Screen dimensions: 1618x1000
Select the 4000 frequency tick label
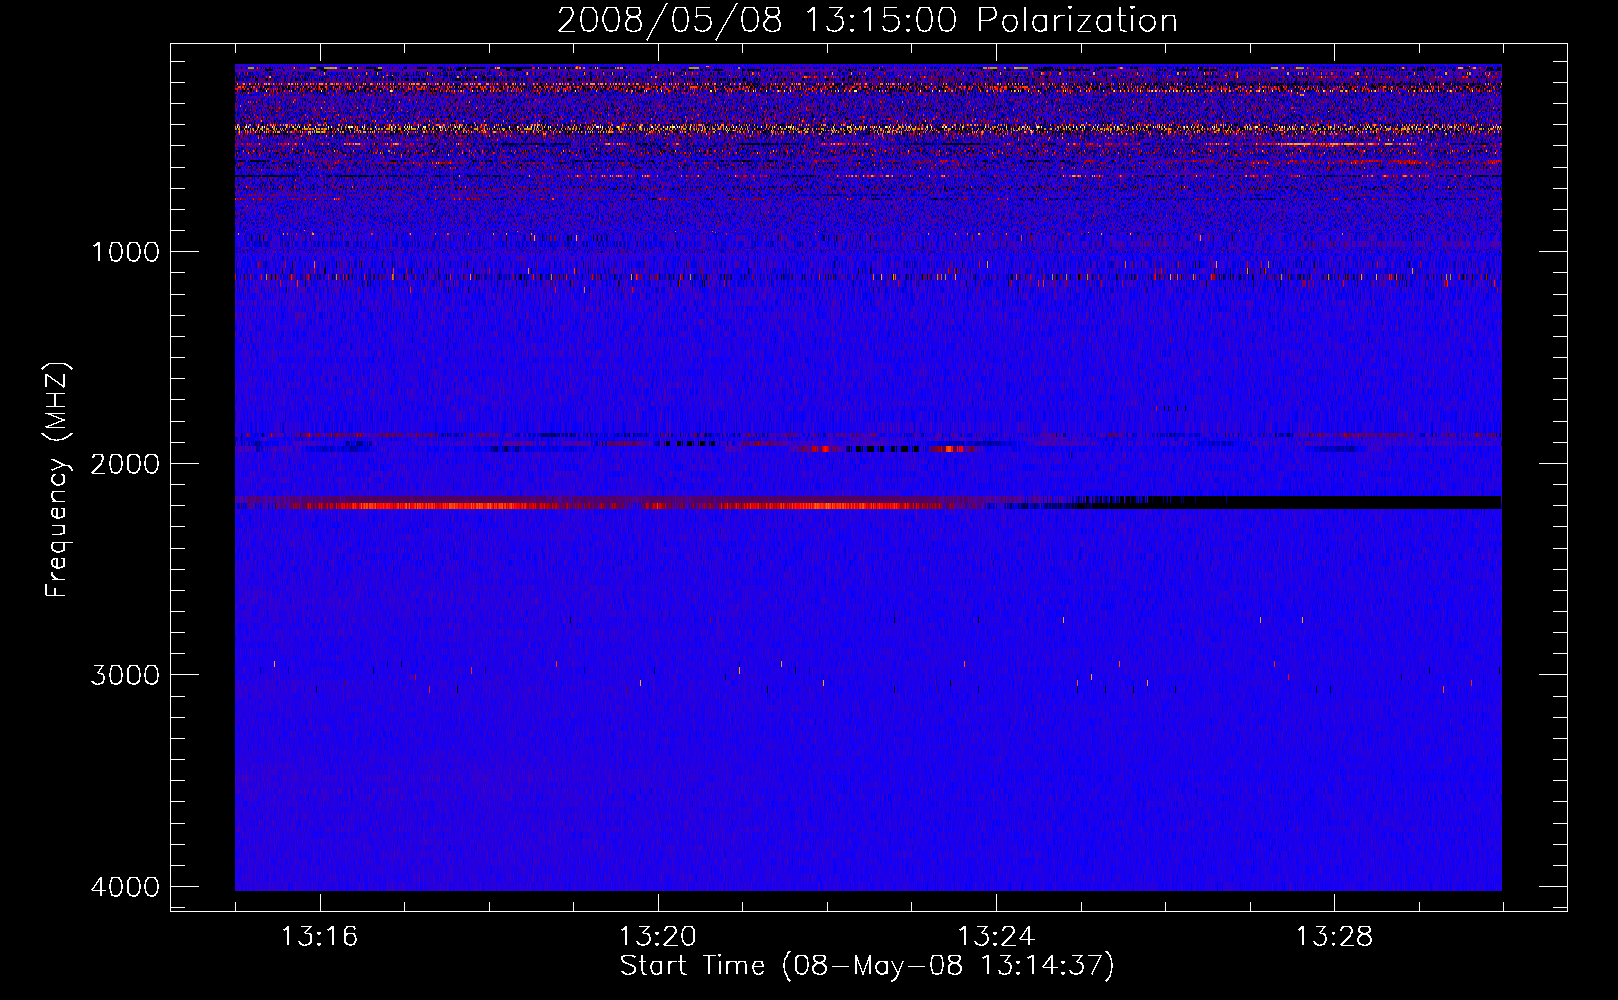125,887
